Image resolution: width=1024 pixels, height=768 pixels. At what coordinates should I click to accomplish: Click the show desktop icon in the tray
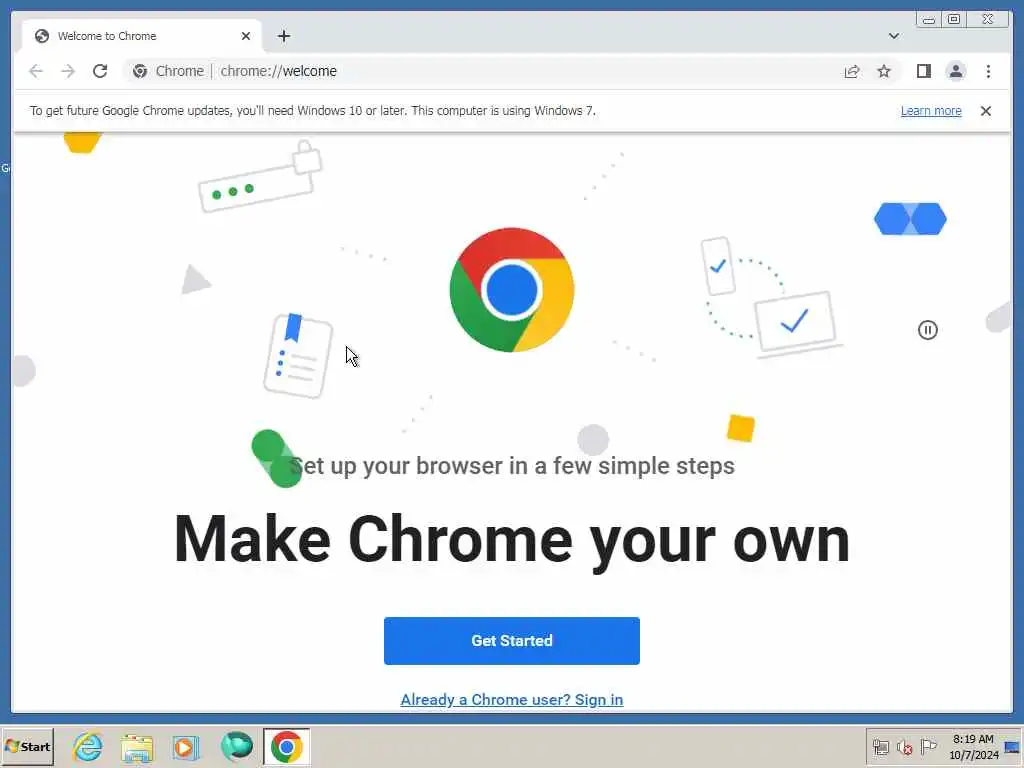coord(1013,747)
